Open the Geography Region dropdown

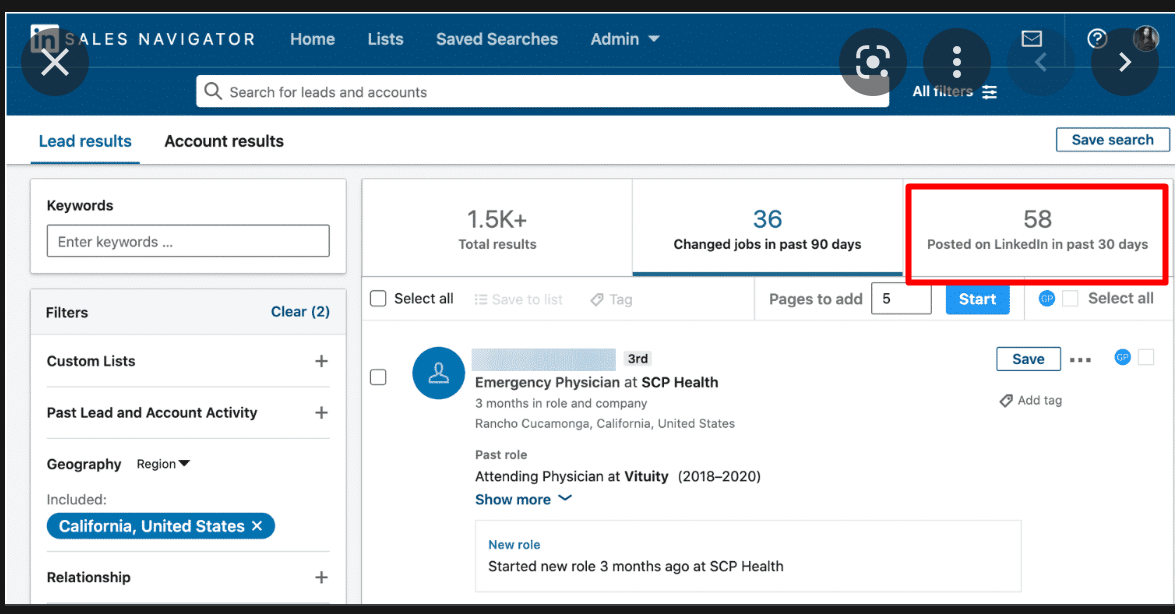coord(163,464)
